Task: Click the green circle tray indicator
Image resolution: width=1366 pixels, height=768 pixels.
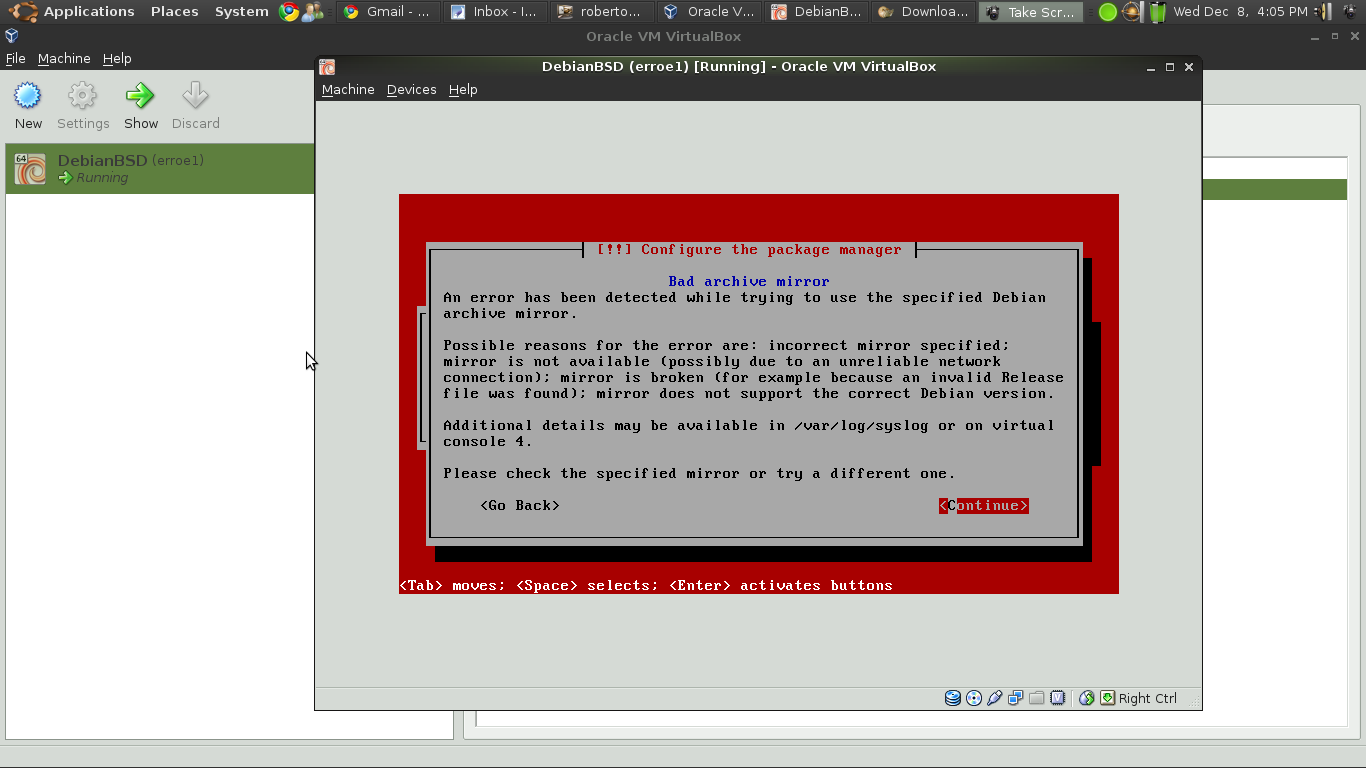Action: point(1107,12)
